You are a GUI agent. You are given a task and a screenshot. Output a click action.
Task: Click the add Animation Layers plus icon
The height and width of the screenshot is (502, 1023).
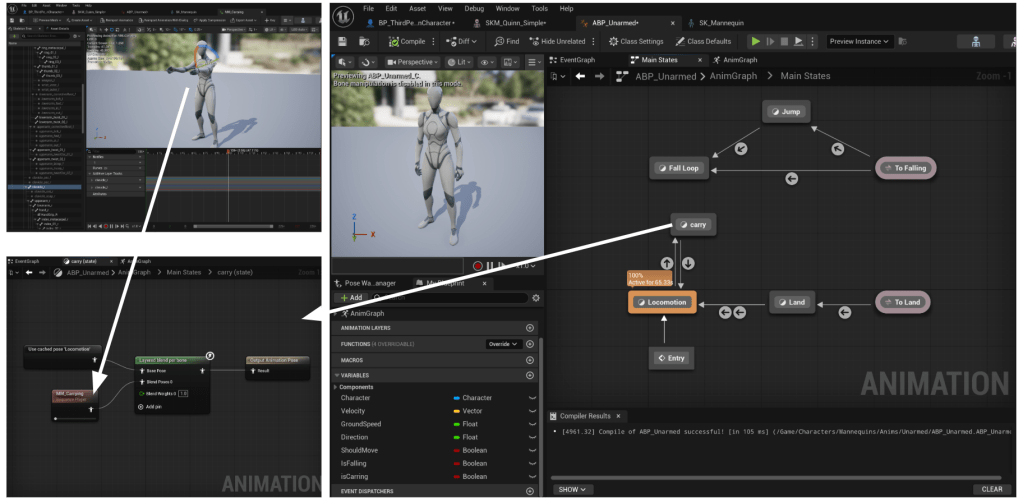[x=530, y=328]
